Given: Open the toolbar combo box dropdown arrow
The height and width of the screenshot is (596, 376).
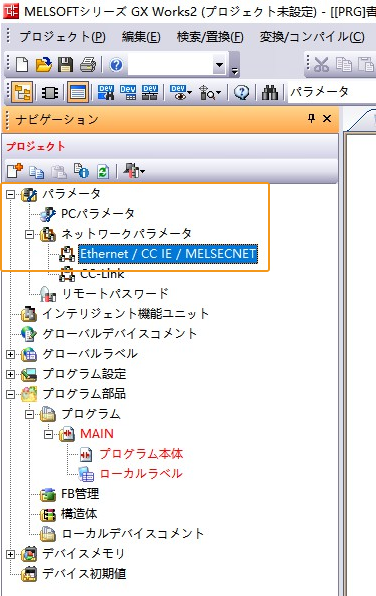Looking at the screenshot, I should [x=219, y=65].
